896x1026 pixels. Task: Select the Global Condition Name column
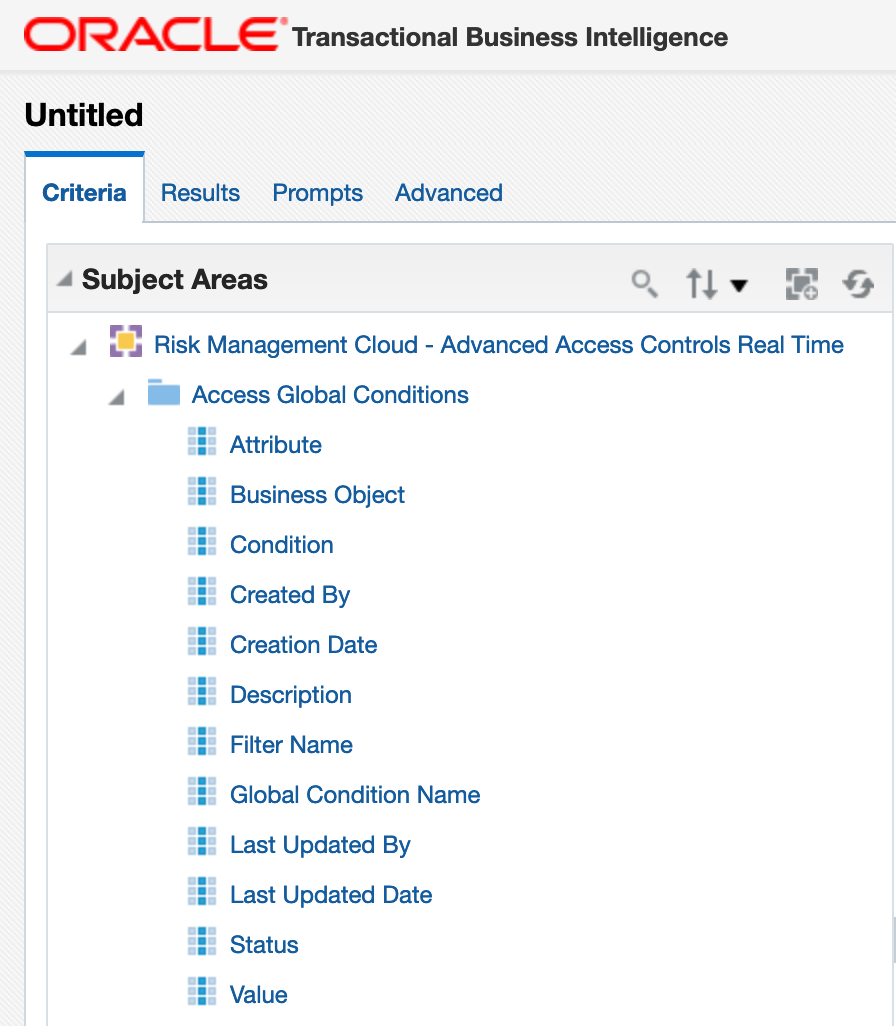(355, 795)
